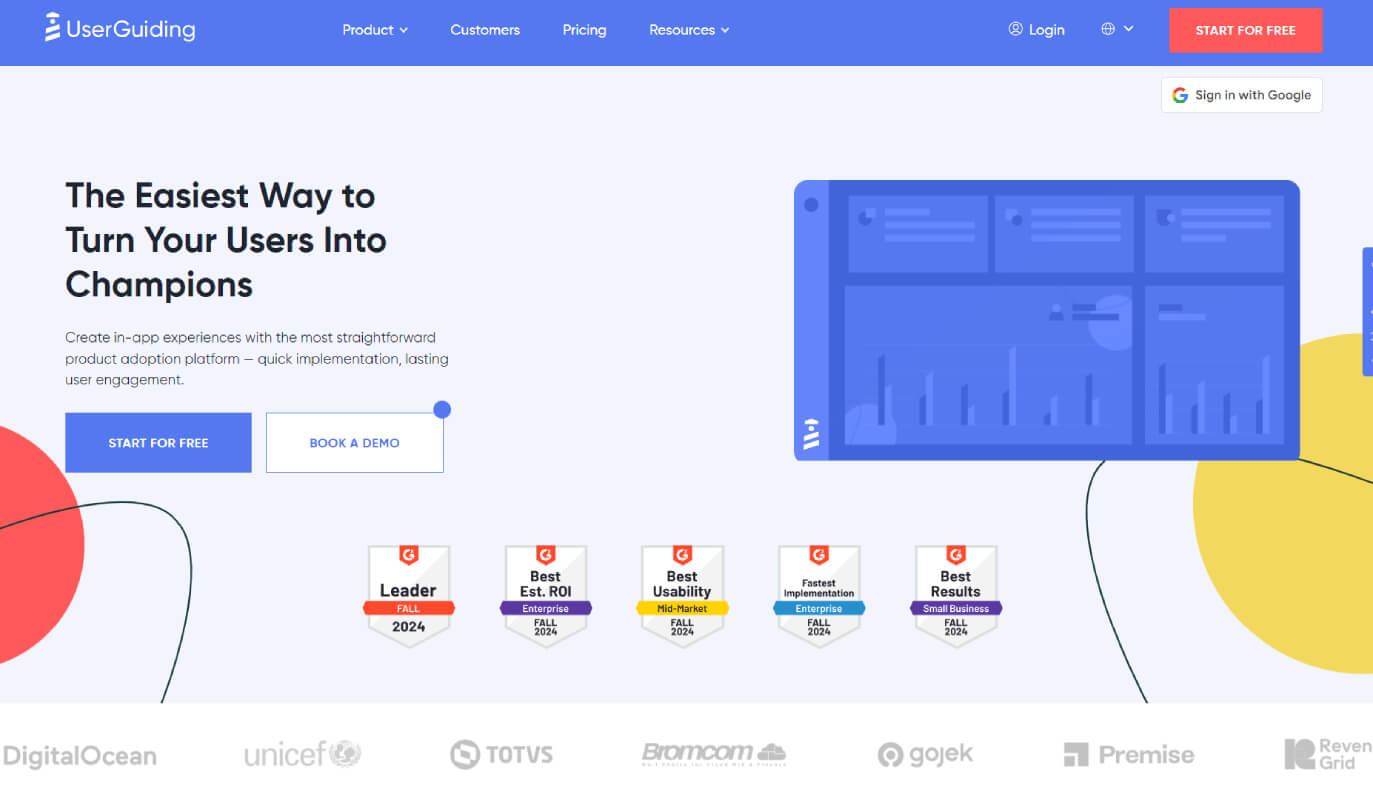Click the Bromcom logo
The image size is (1373, 800).
click(x=714, y=754)
